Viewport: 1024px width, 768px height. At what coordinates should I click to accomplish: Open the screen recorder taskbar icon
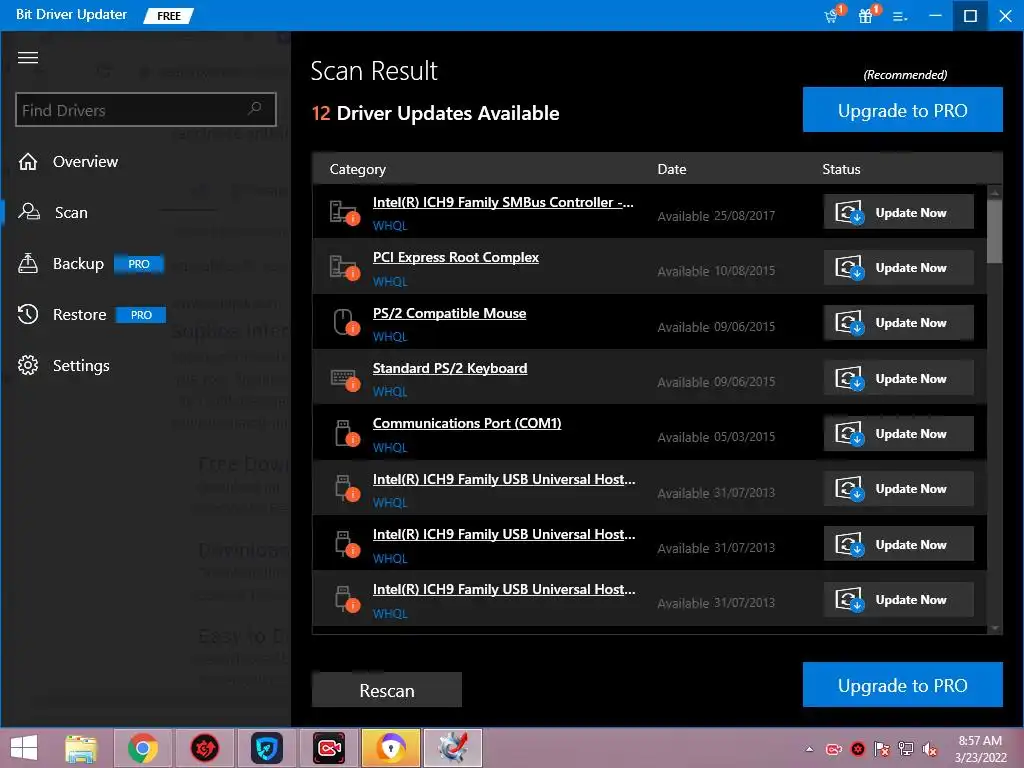(x=328, y=748)
